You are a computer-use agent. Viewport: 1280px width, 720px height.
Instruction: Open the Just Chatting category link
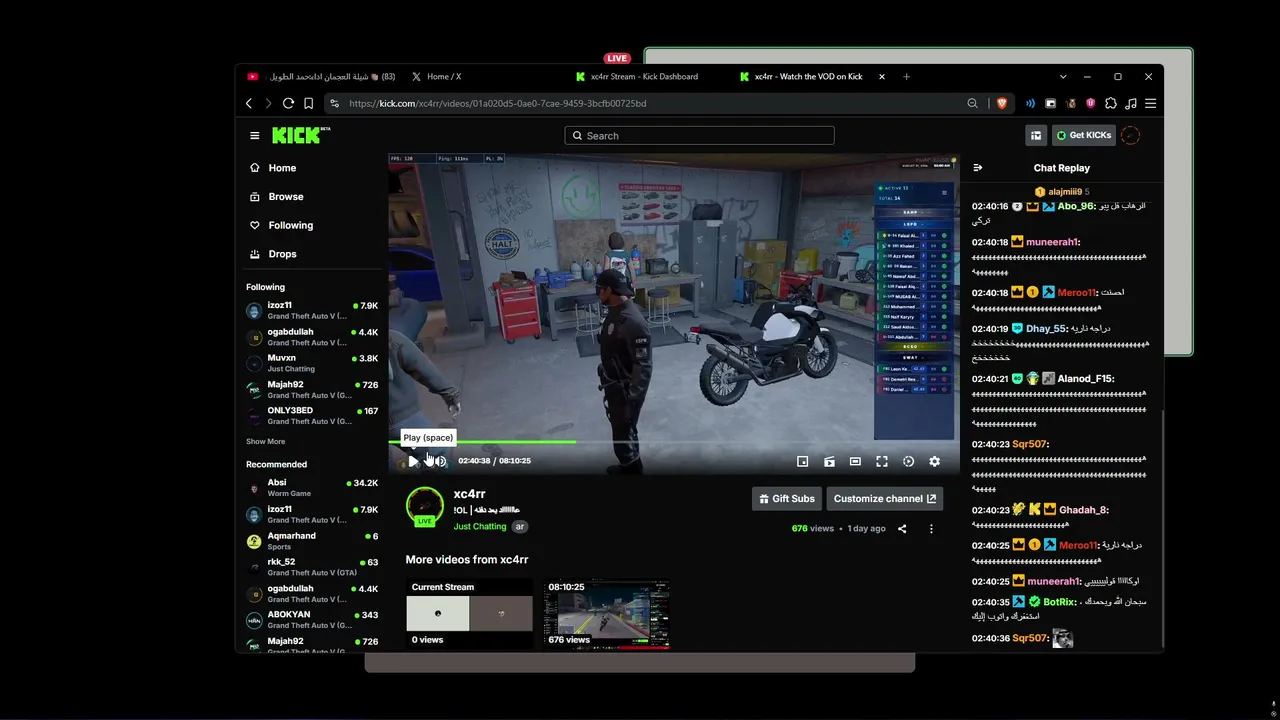tap(480, 526)
